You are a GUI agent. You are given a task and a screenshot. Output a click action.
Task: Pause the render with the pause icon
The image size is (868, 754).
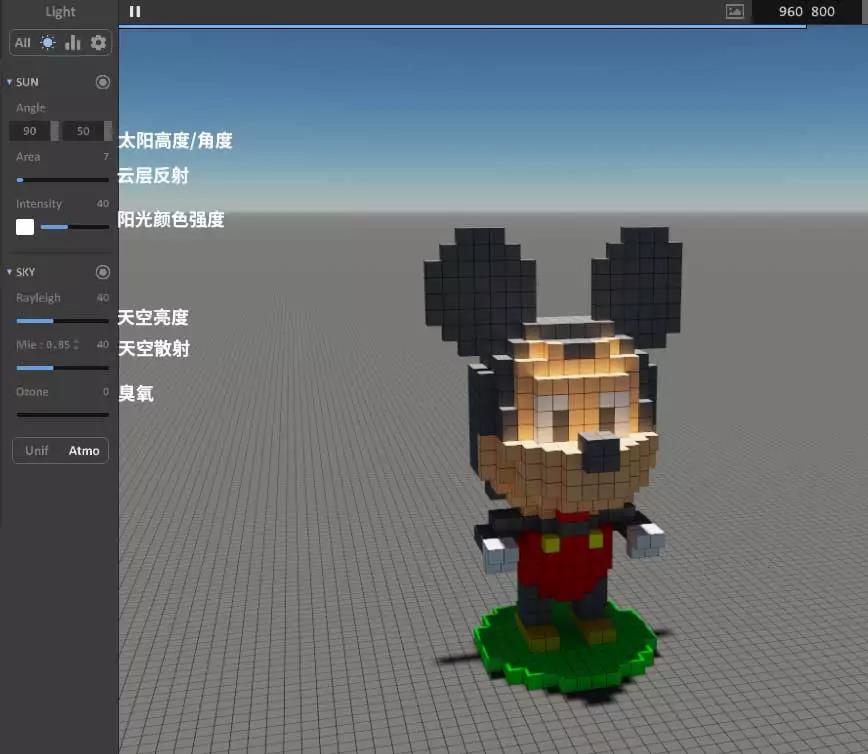(135, 12)
